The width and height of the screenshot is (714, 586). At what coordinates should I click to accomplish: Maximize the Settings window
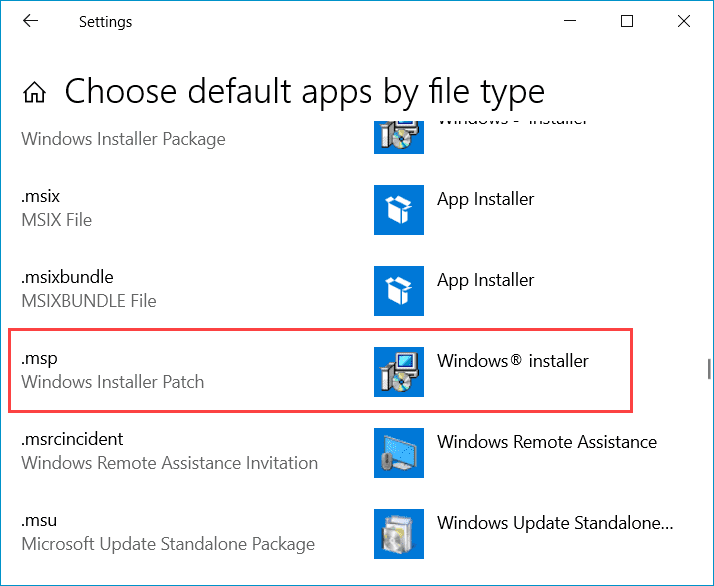pyautogui.click(x=627, y=21)
